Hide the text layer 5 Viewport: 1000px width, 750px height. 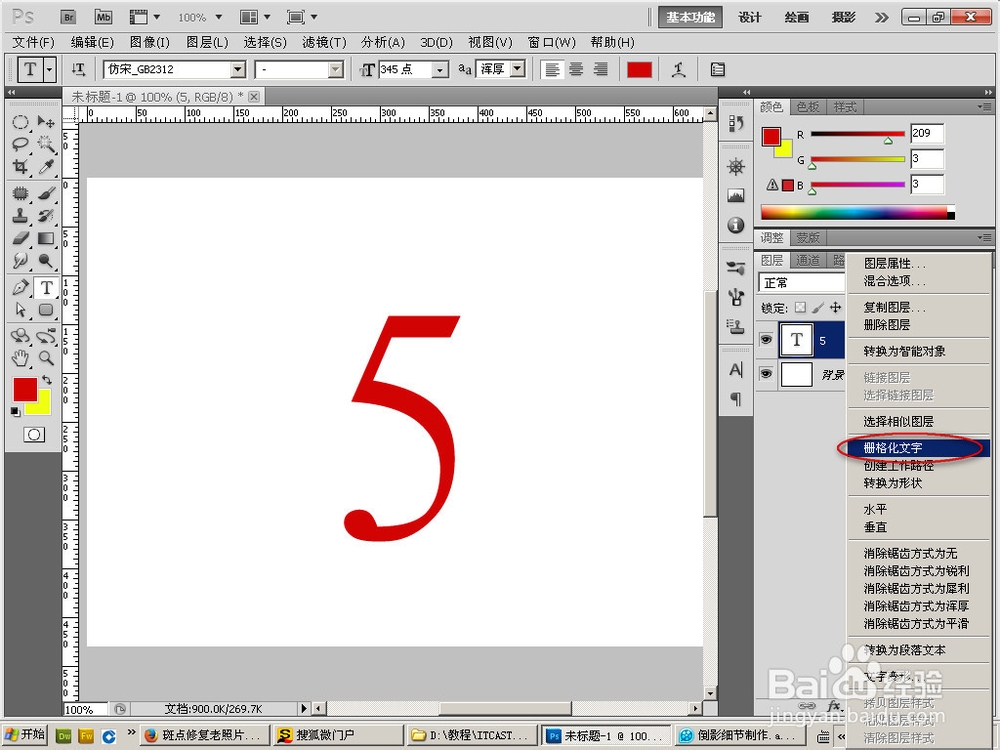pyautogui.click(x=766, y=340)
